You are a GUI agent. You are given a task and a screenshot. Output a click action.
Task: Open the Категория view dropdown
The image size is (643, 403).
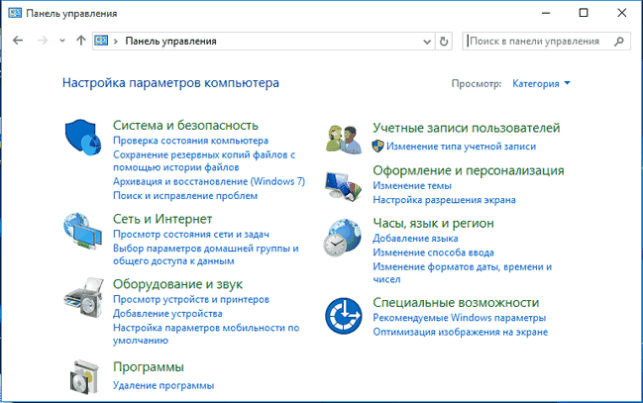[x=541, y=84]
